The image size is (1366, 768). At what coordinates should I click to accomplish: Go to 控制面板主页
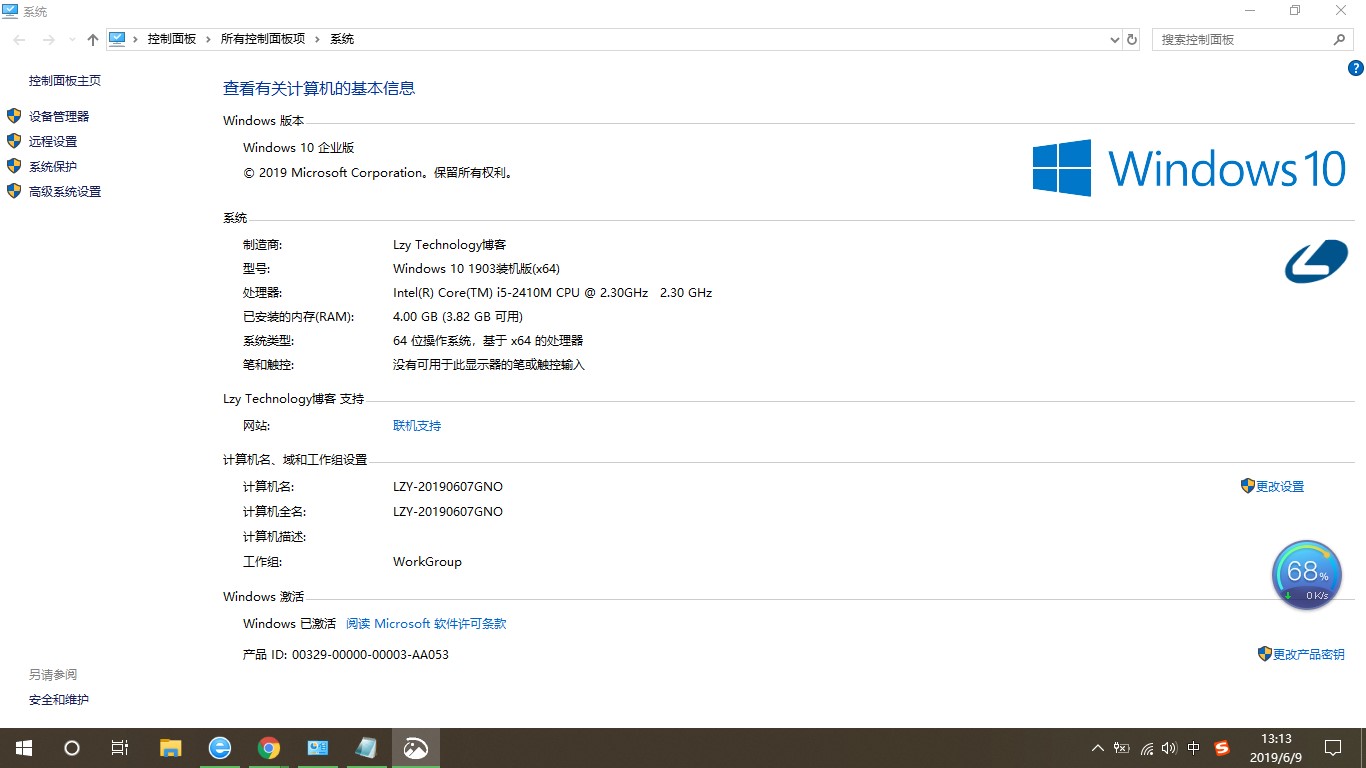pos(65,80)
